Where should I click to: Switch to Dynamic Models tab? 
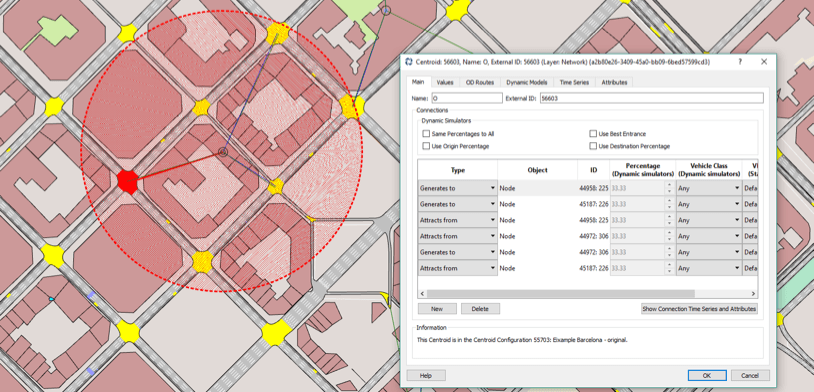pyautogui.click(x=527, y=82)
